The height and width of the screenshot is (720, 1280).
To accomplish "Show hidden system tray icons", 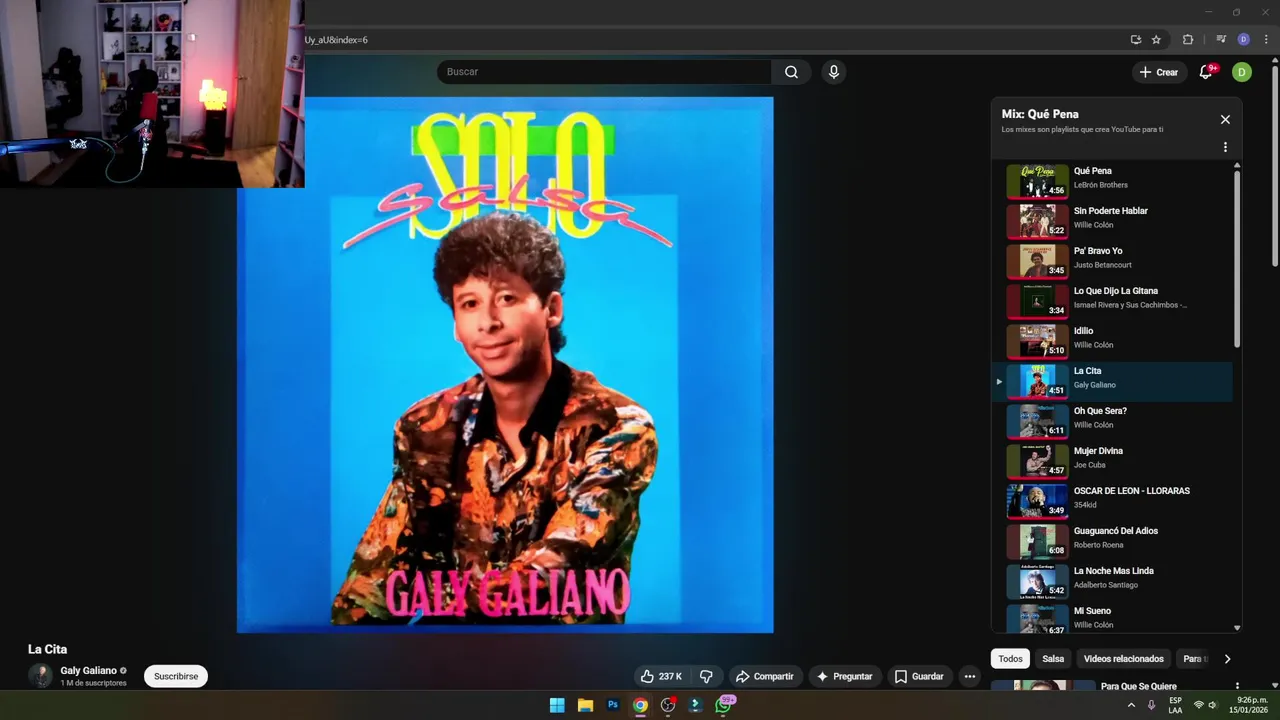I will (x=1131, y=705).
